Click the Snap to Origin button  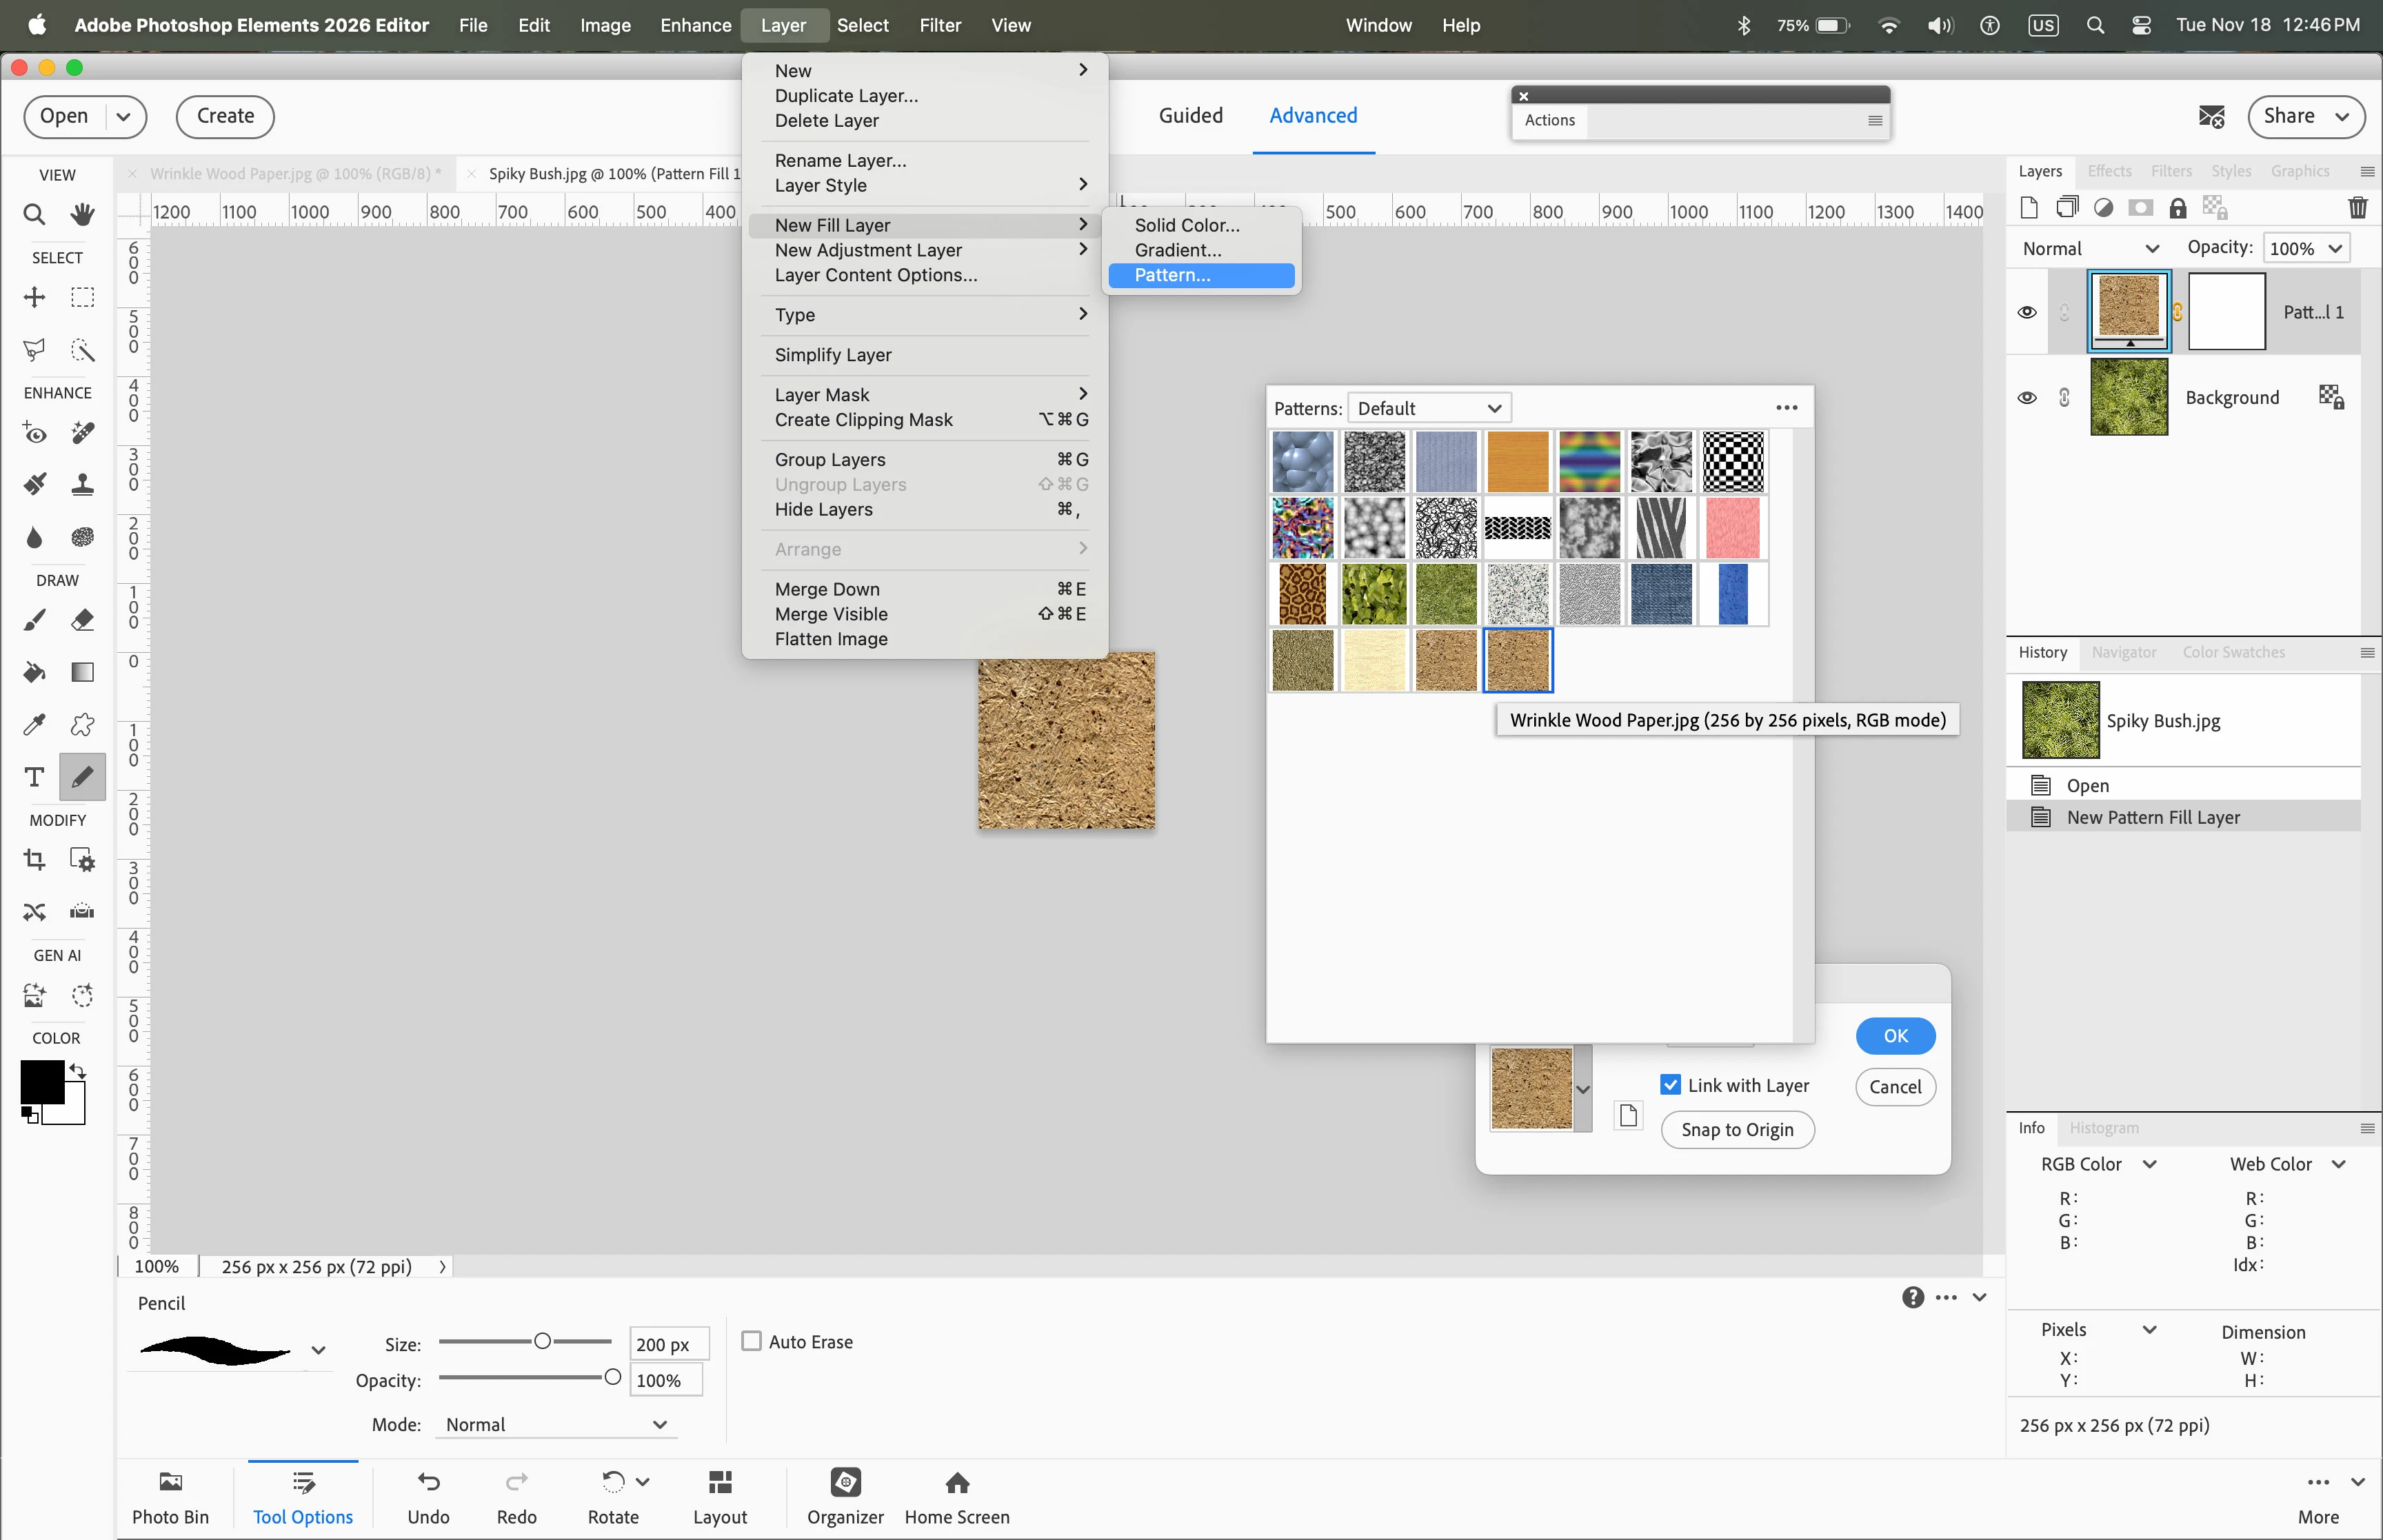(1736, 1130)
